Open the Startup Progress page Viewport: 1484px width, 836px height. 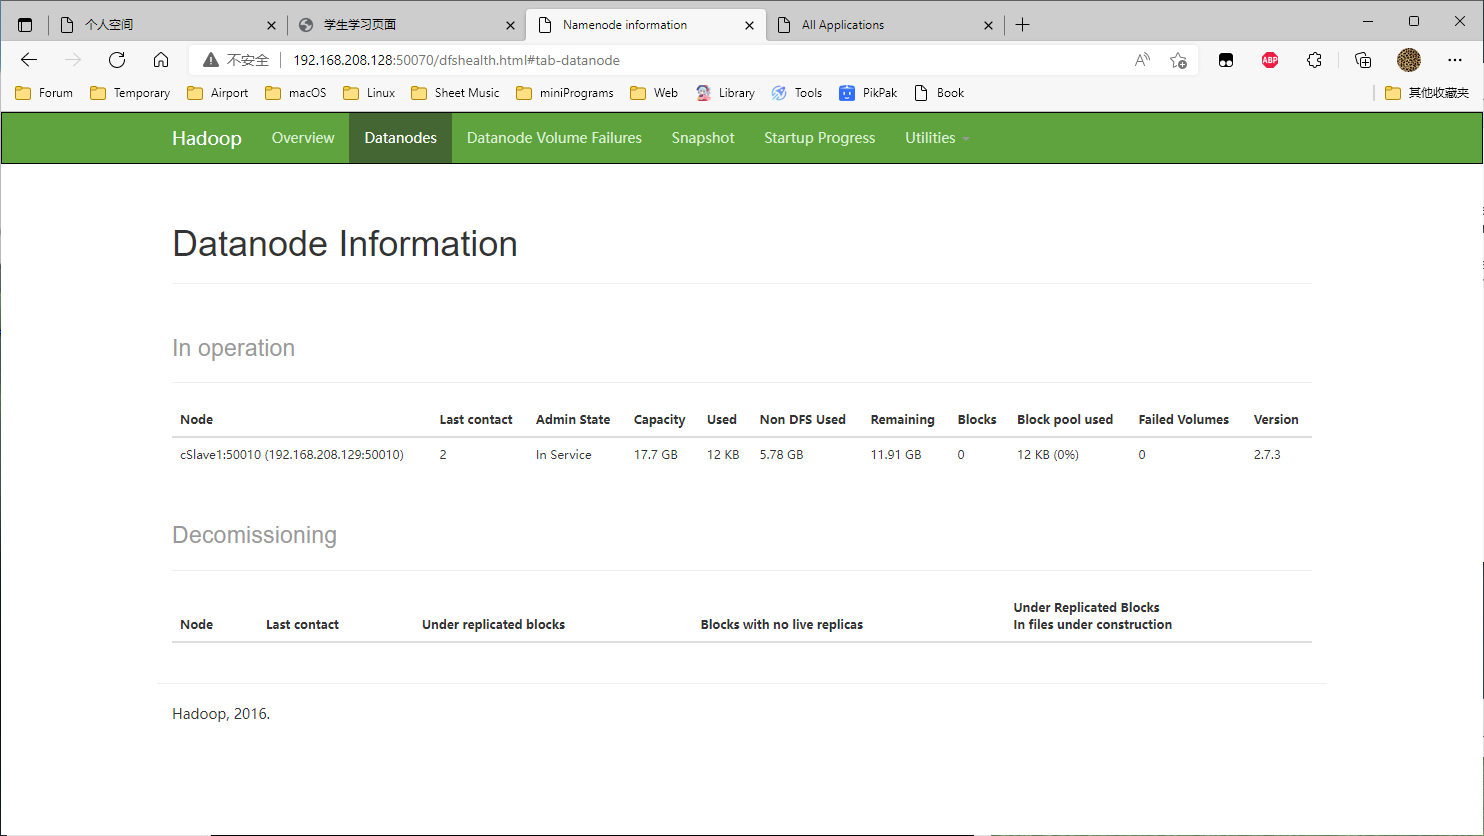click(819, 138)
